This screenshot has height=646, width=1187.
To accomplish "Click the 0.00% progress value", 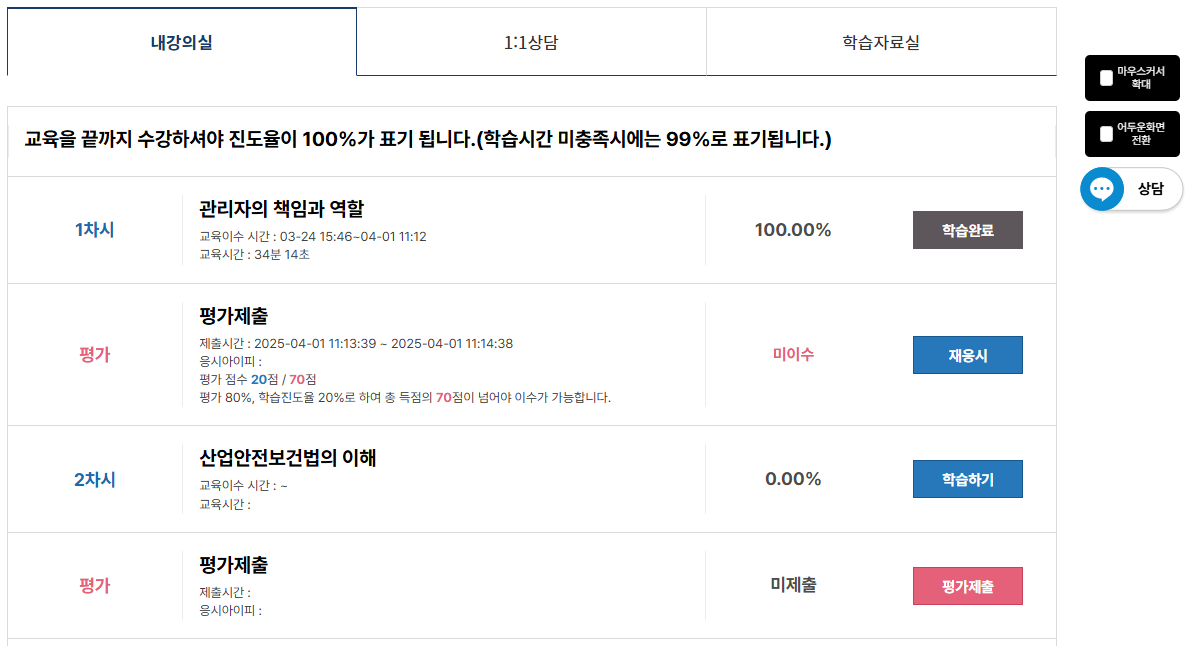I will pos(793,479).
